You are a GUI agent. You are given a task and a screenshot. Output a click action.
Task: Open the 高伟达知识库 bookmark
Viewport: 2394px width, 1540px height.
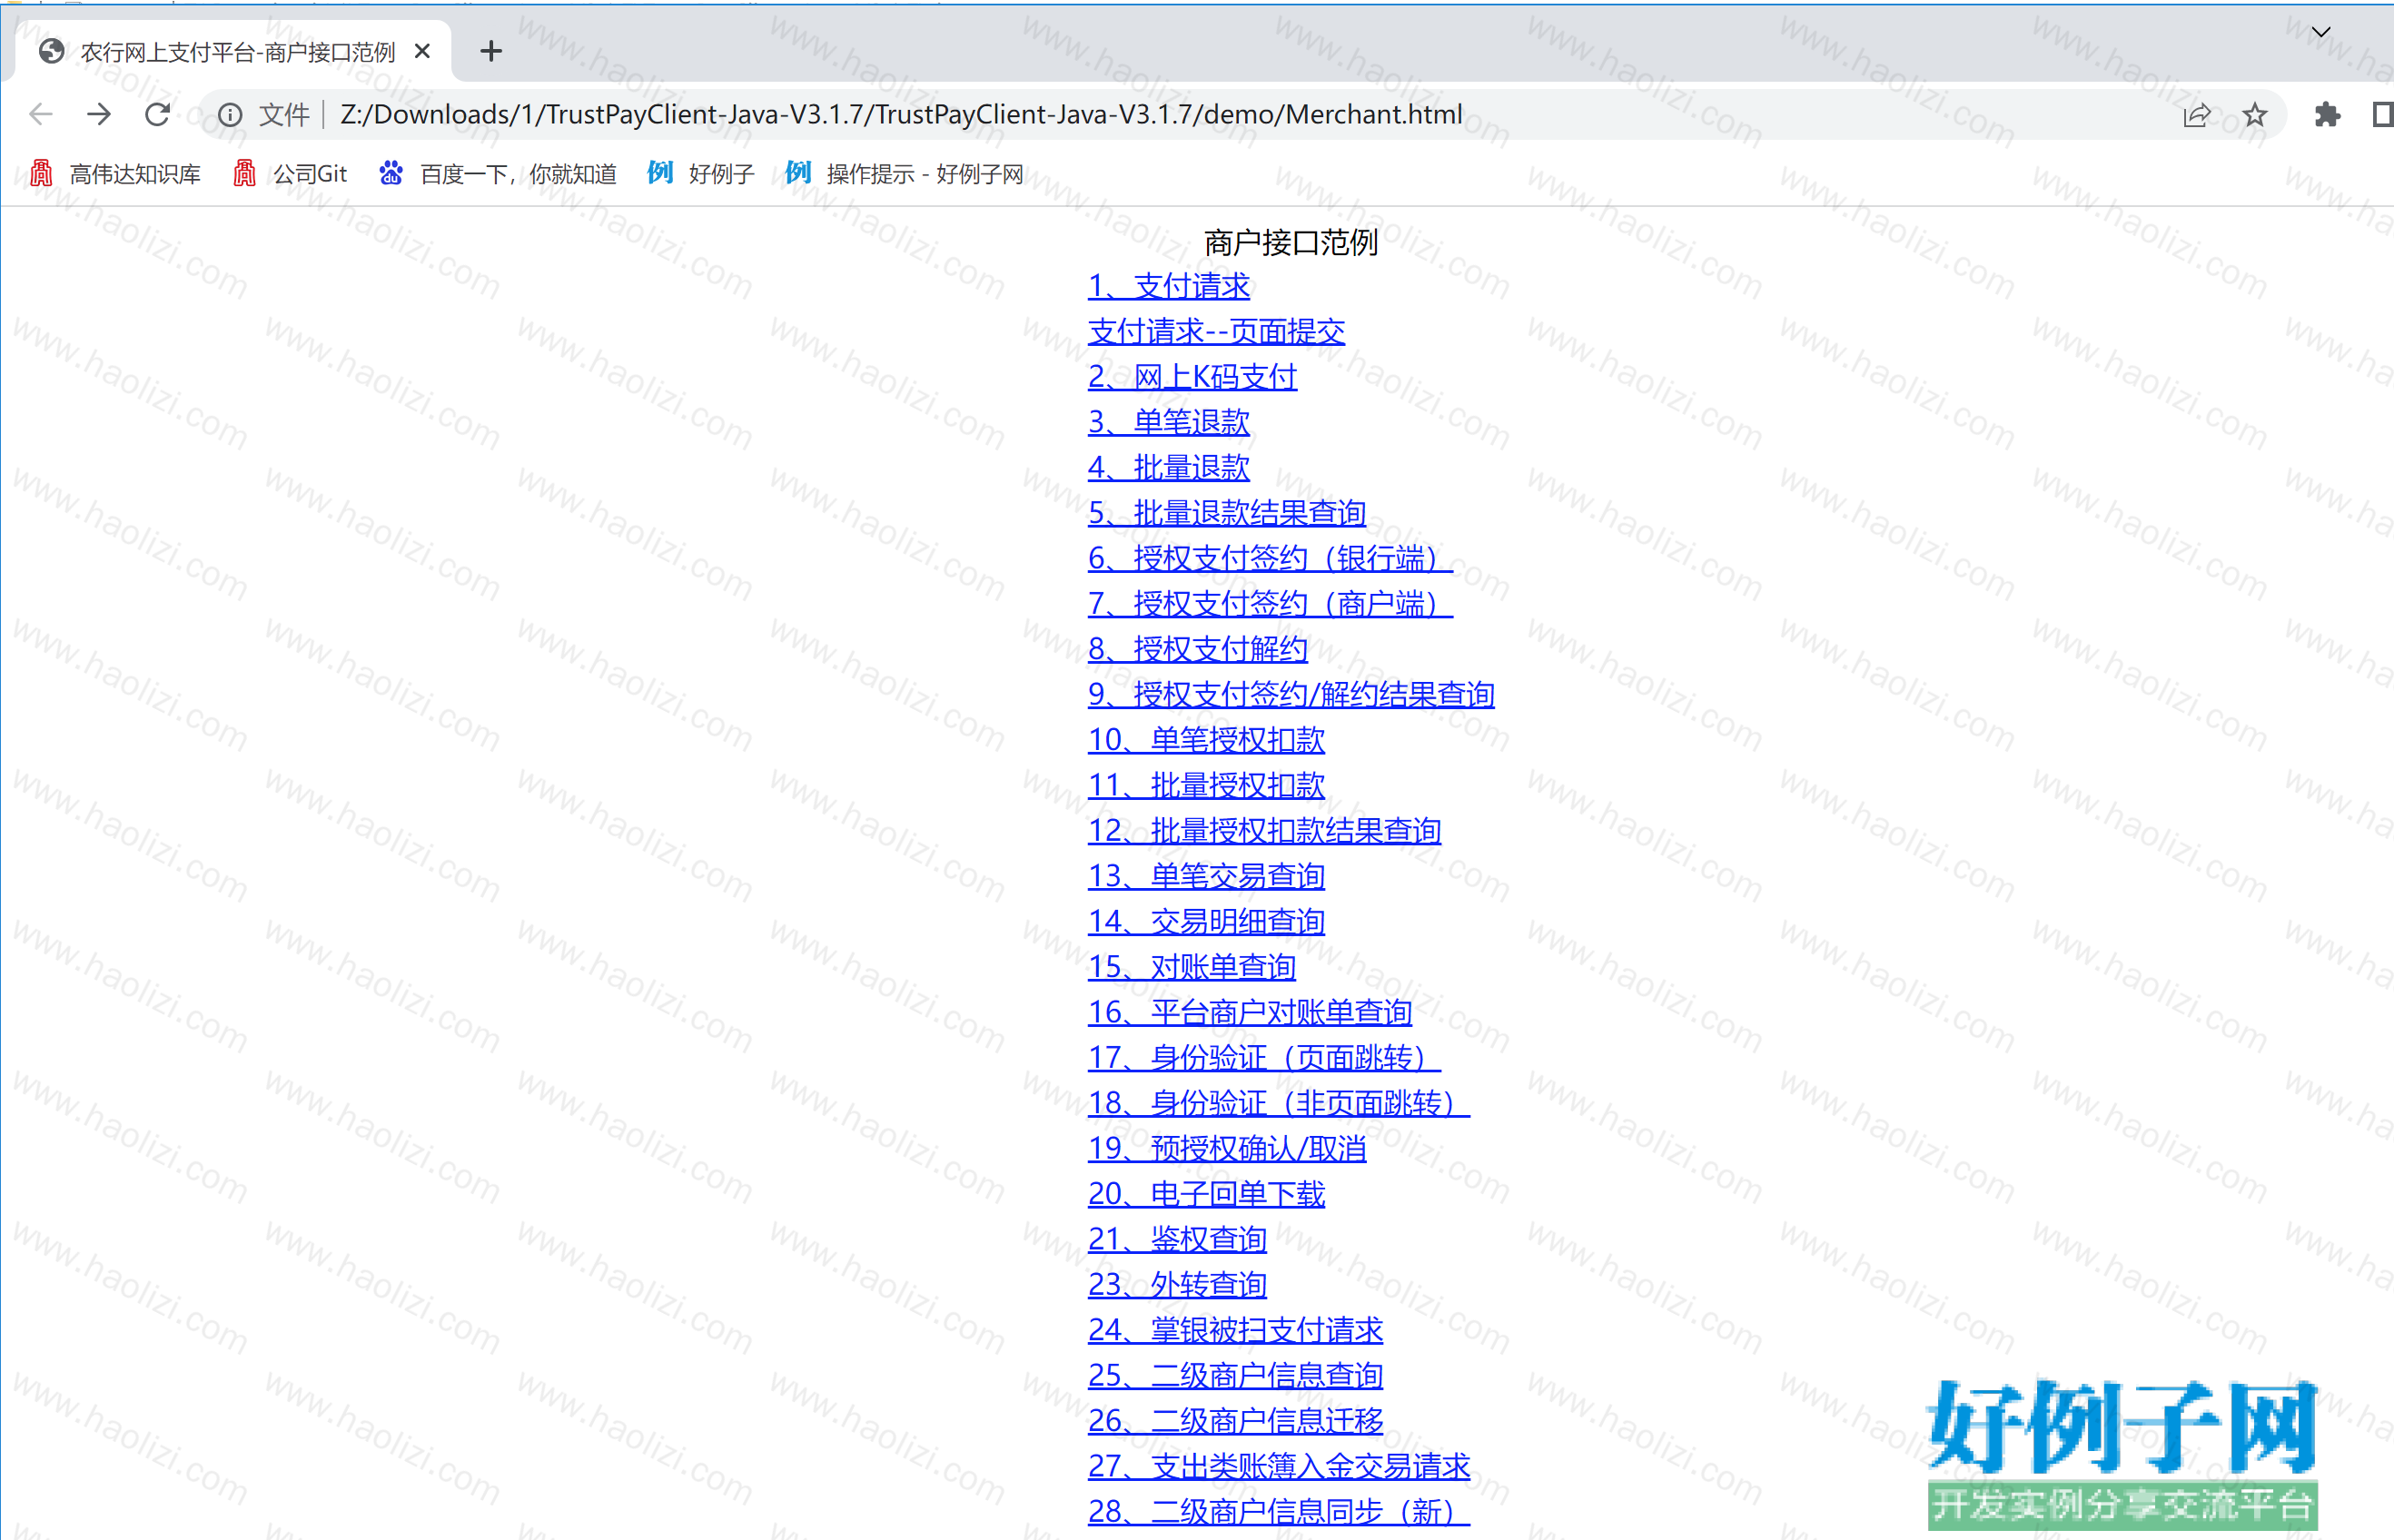[115, 174]
